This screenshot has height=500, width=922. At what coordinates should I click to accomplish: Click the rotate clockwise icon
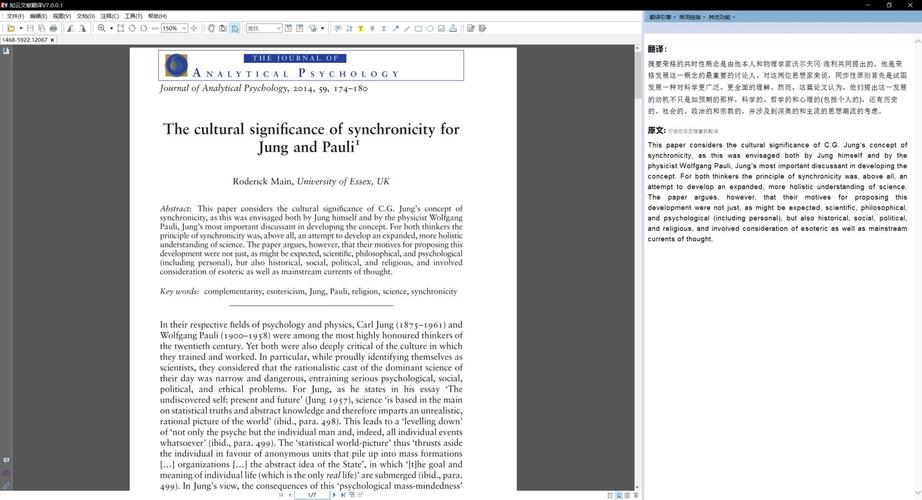pos(82,28)
